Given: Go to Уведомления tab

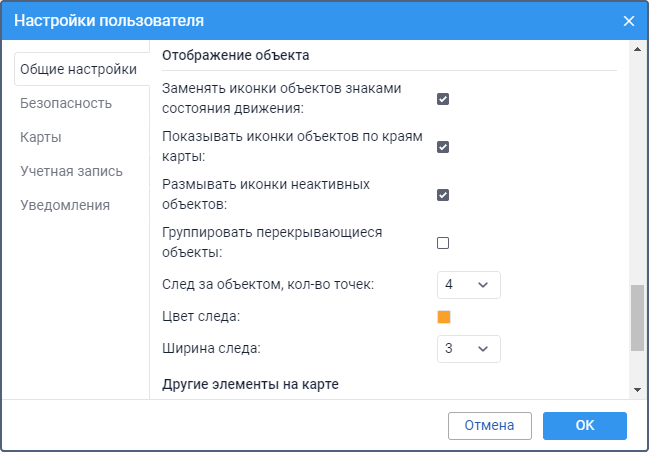Looking at the screenshot, I should point(65,205).
